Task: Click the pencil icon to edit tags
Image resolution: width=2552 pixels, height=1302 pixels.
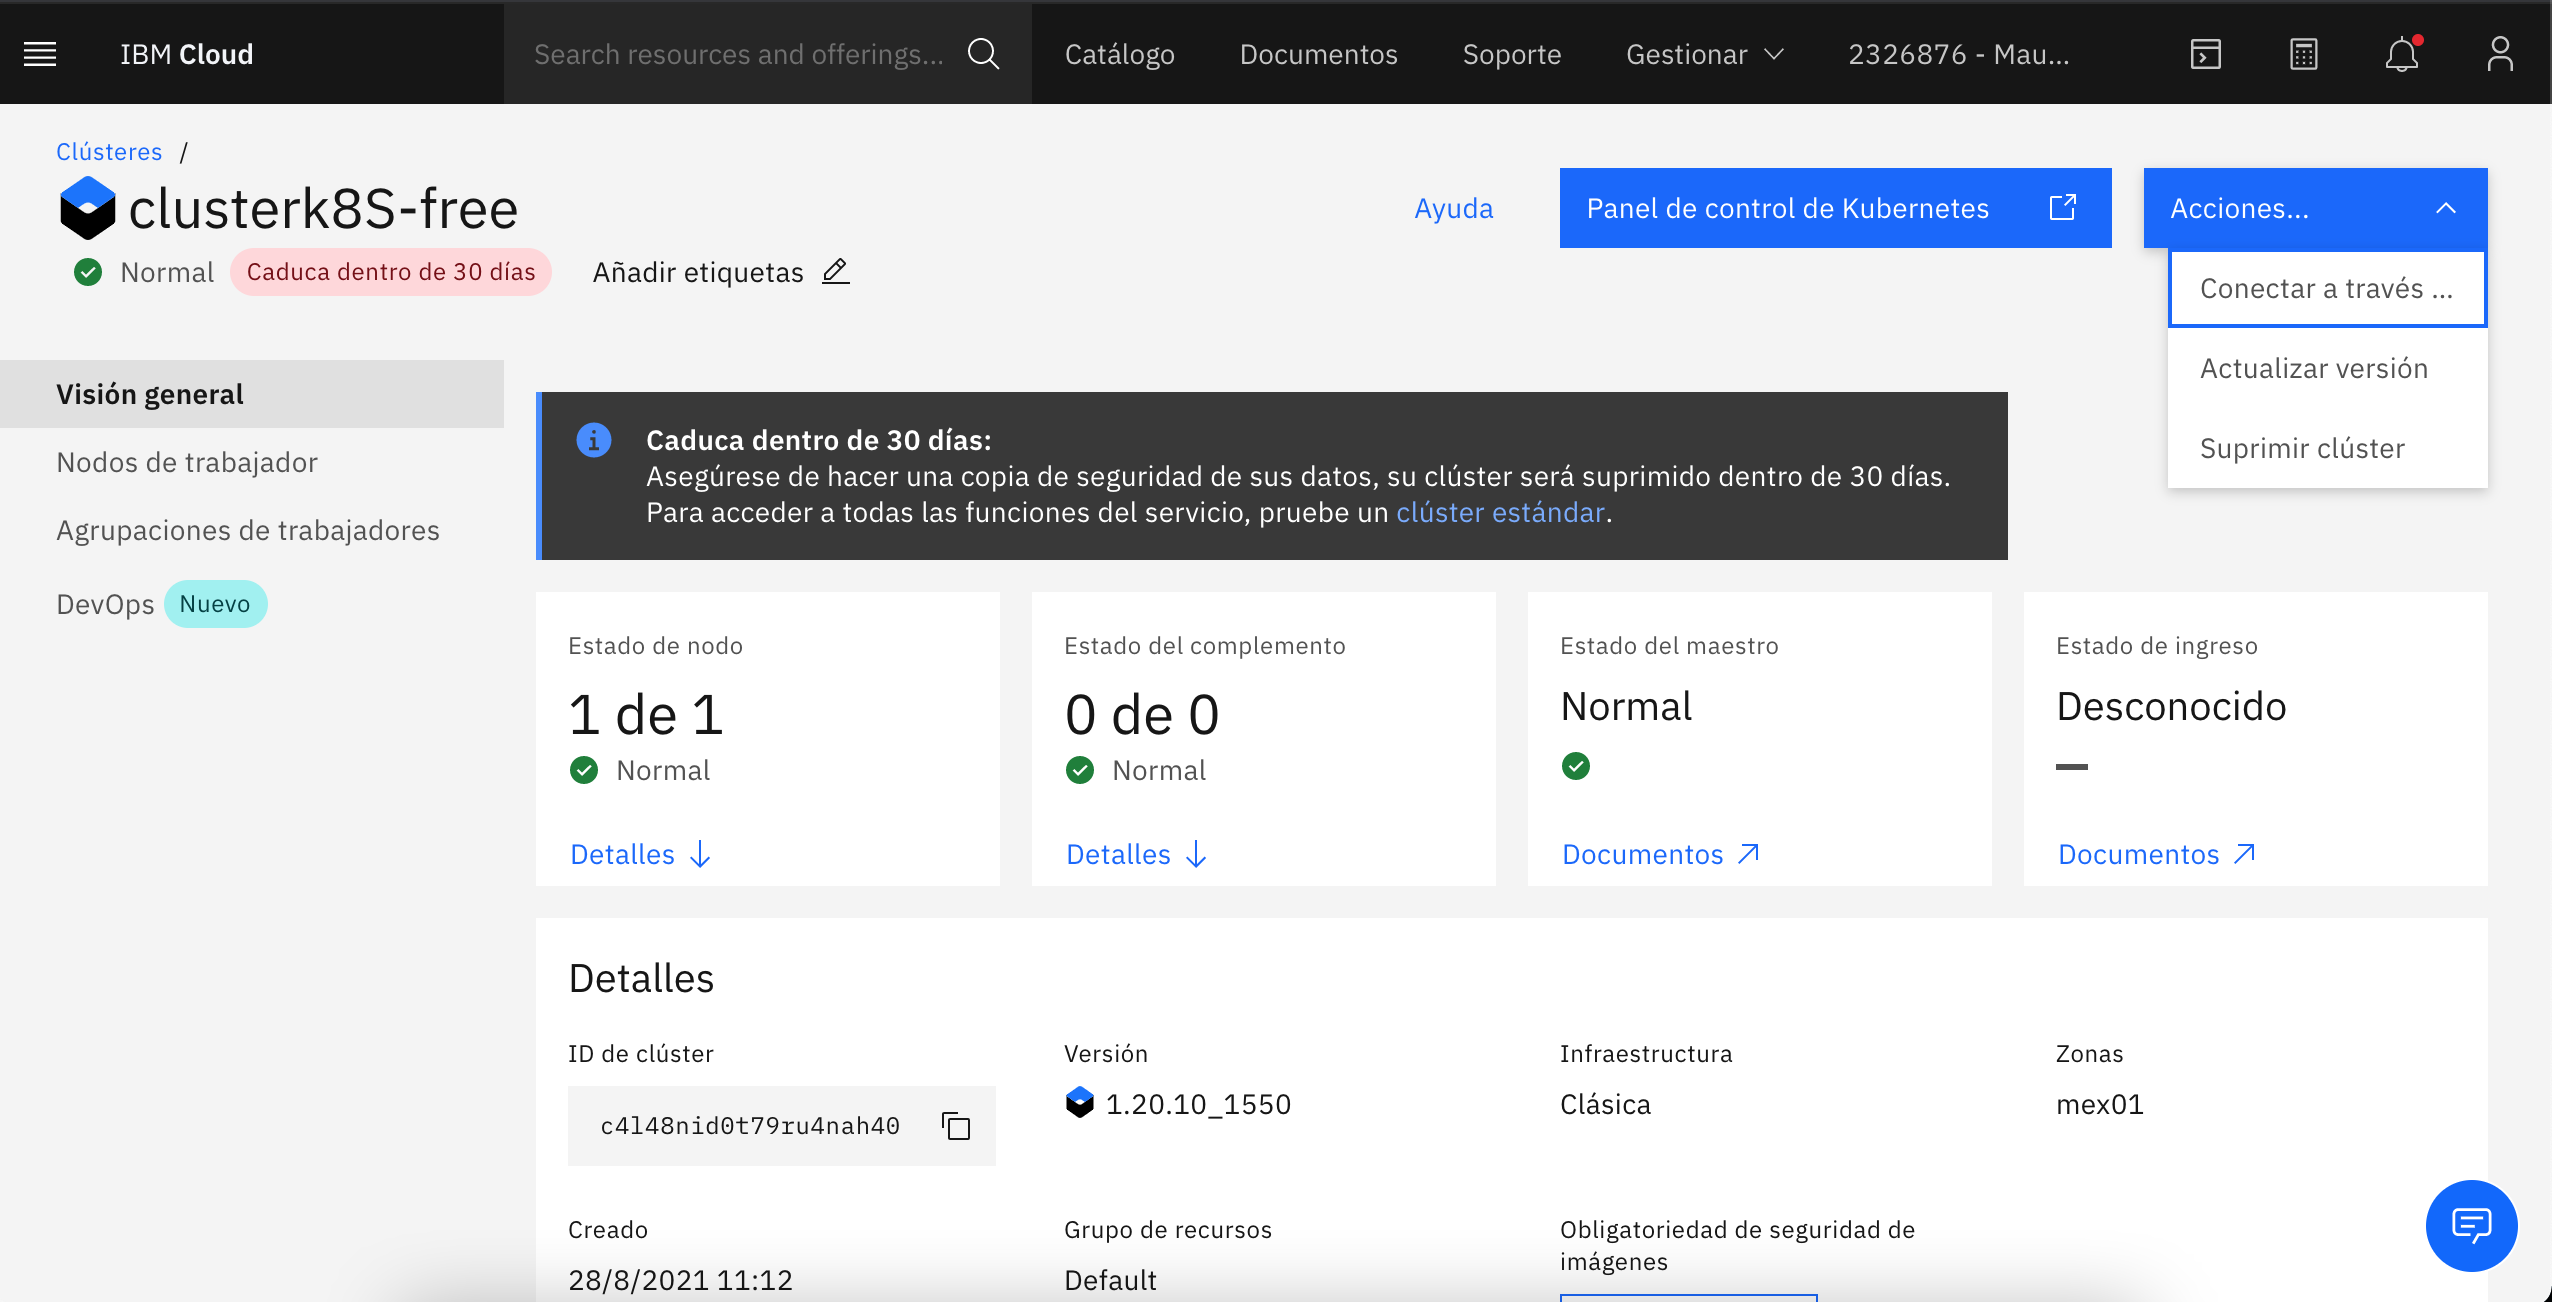Action: coord(835,271)
